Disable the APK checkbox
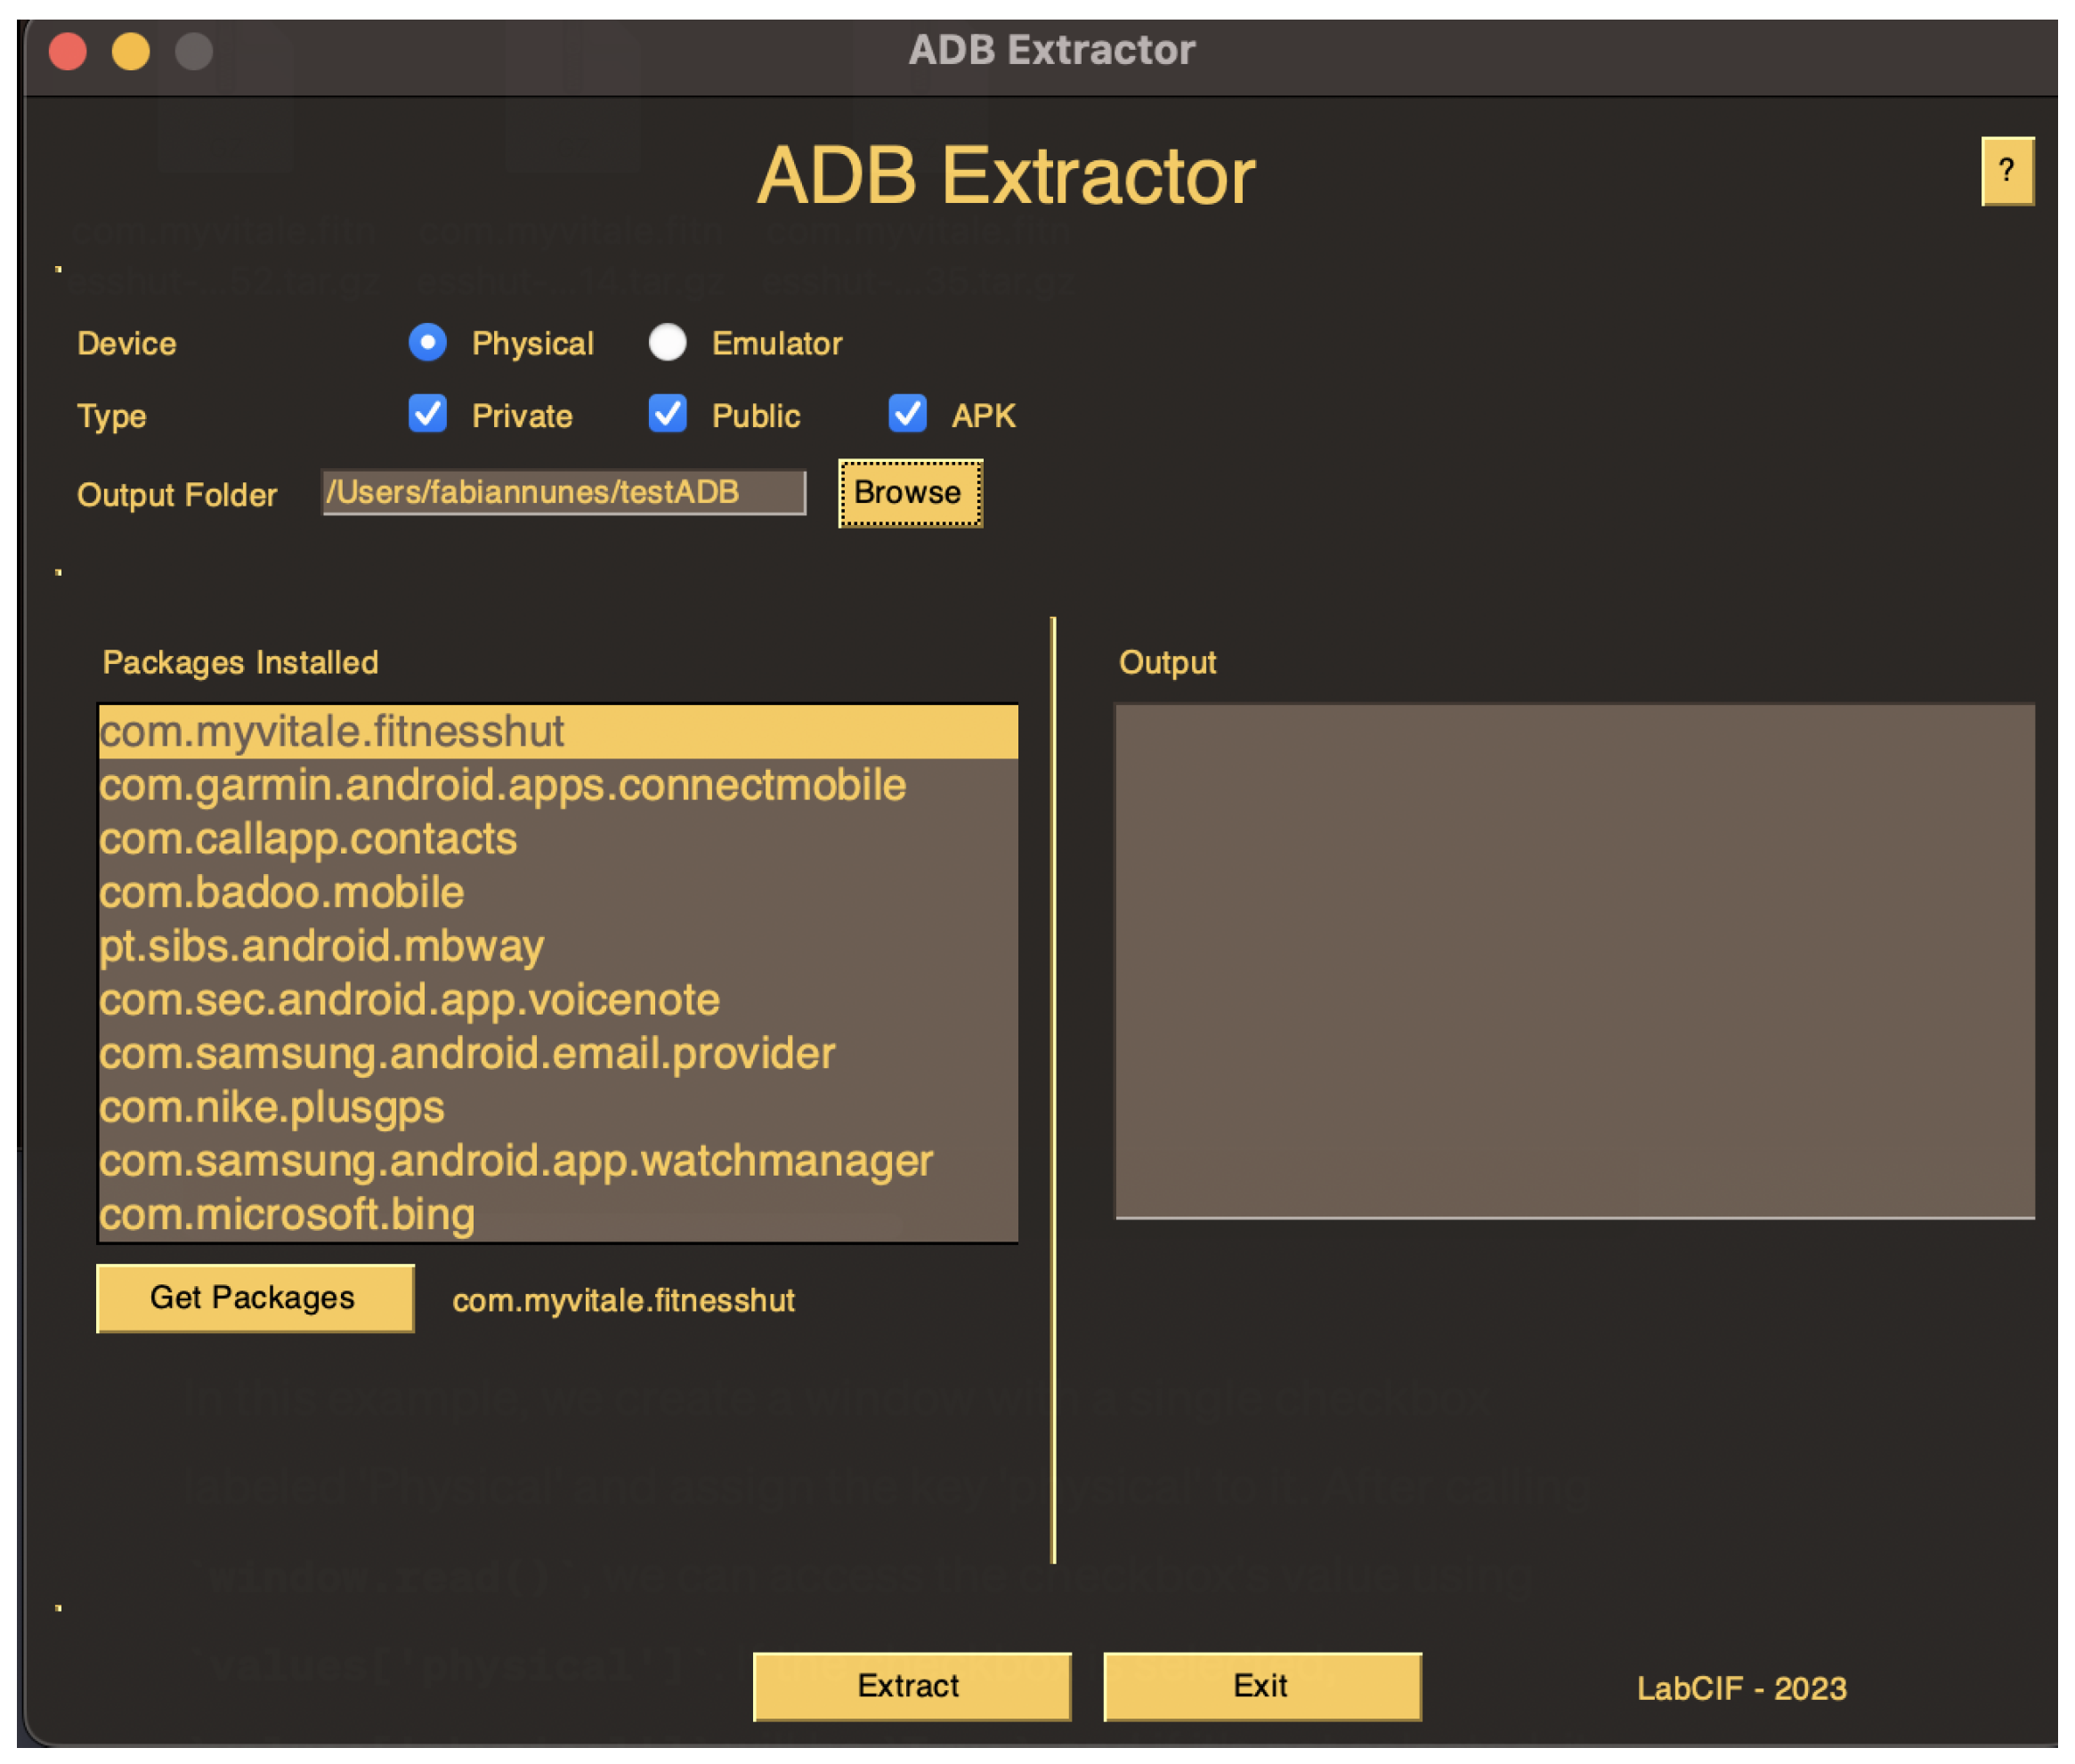This screenshot has width=2075, height=1764. [x=907, y=414]
